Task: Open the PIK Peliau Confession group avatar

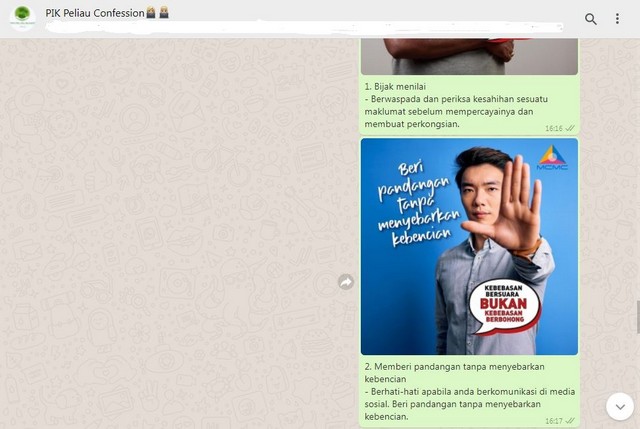Action: (22, 17)
